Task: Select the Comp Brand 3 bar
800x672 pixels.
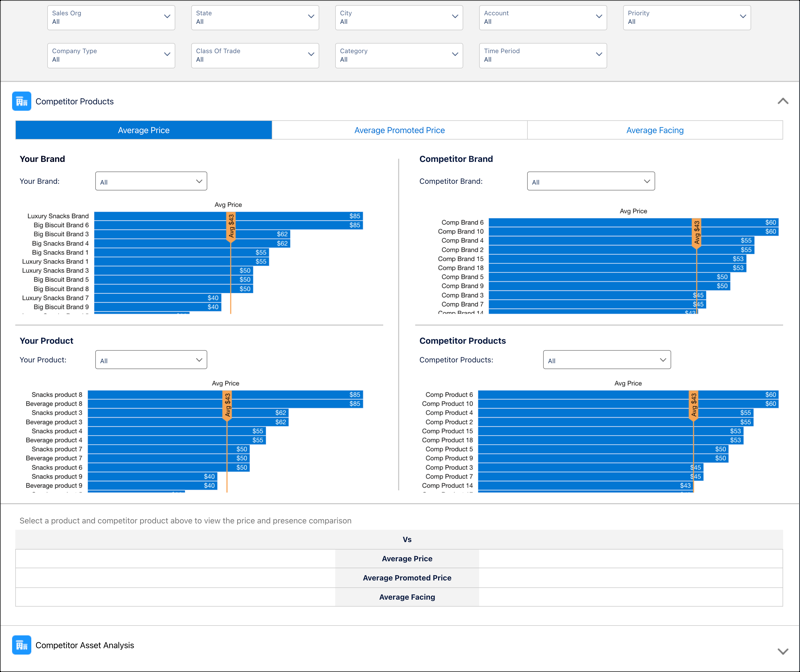Action: point(597,295)
